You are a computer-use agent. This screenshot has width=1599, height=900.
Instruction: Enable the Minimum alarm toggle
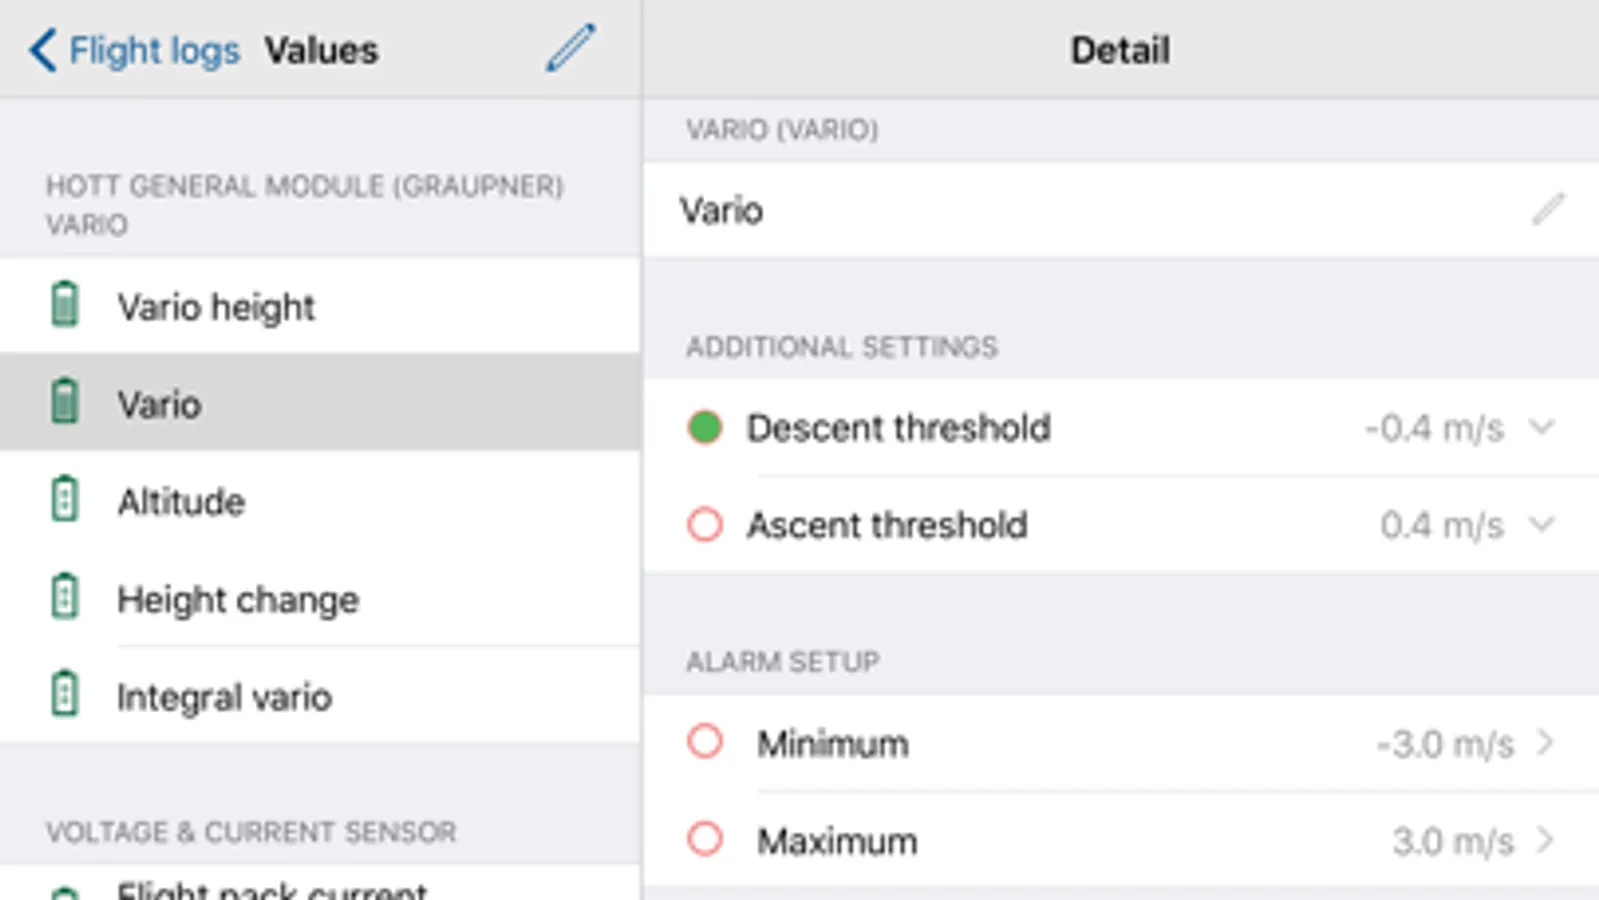coord(705,742)
